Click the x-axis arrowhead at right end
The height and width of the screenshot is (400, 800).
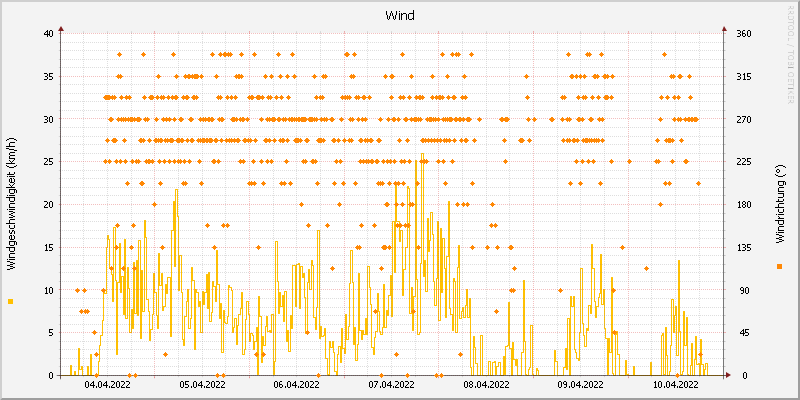728,376
